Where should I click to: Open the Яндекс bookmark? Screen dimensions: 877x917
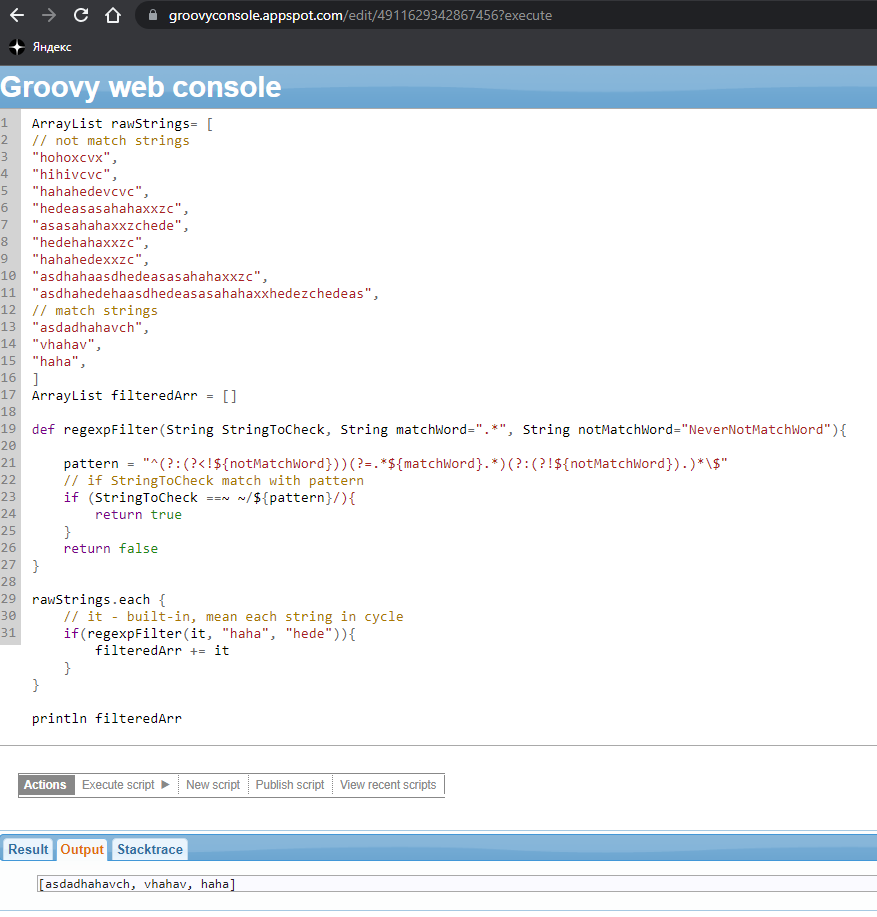pyautogui.click(x=40, y=47)
